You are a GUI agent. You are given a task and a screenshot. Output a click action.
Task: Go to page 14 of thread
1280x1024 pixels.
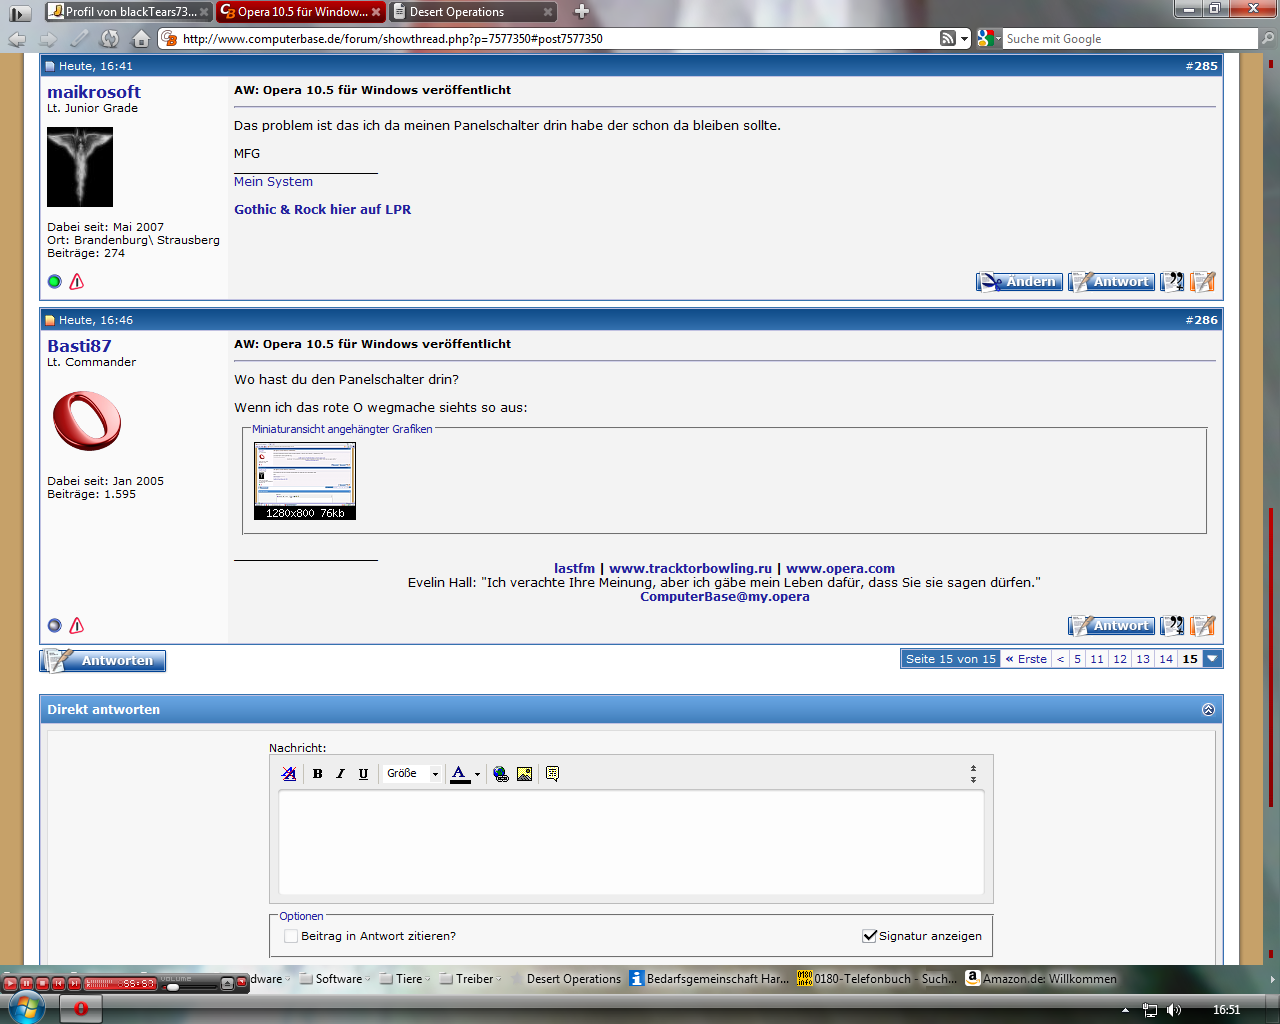point(1166,659)
